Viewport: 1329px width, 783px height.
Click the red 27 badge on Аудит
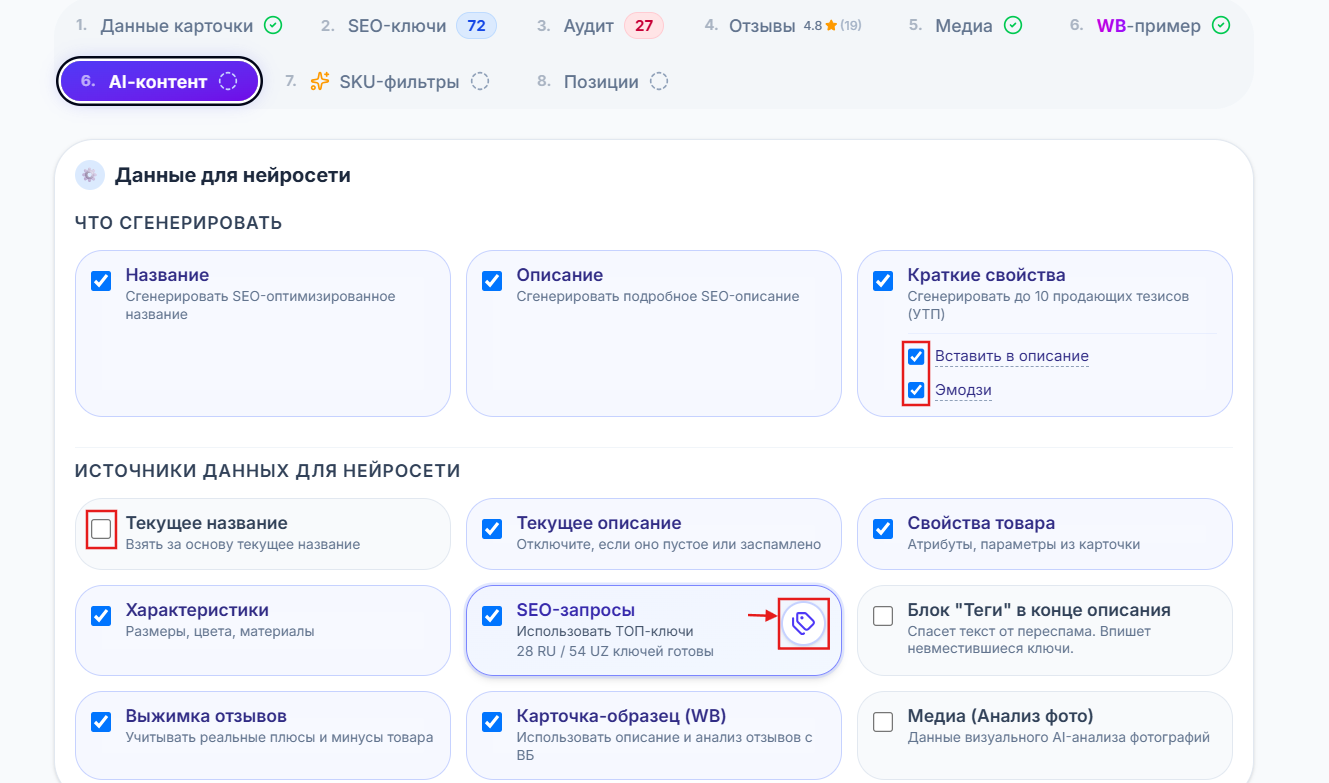pyautogui.click(x=643, y=25)
